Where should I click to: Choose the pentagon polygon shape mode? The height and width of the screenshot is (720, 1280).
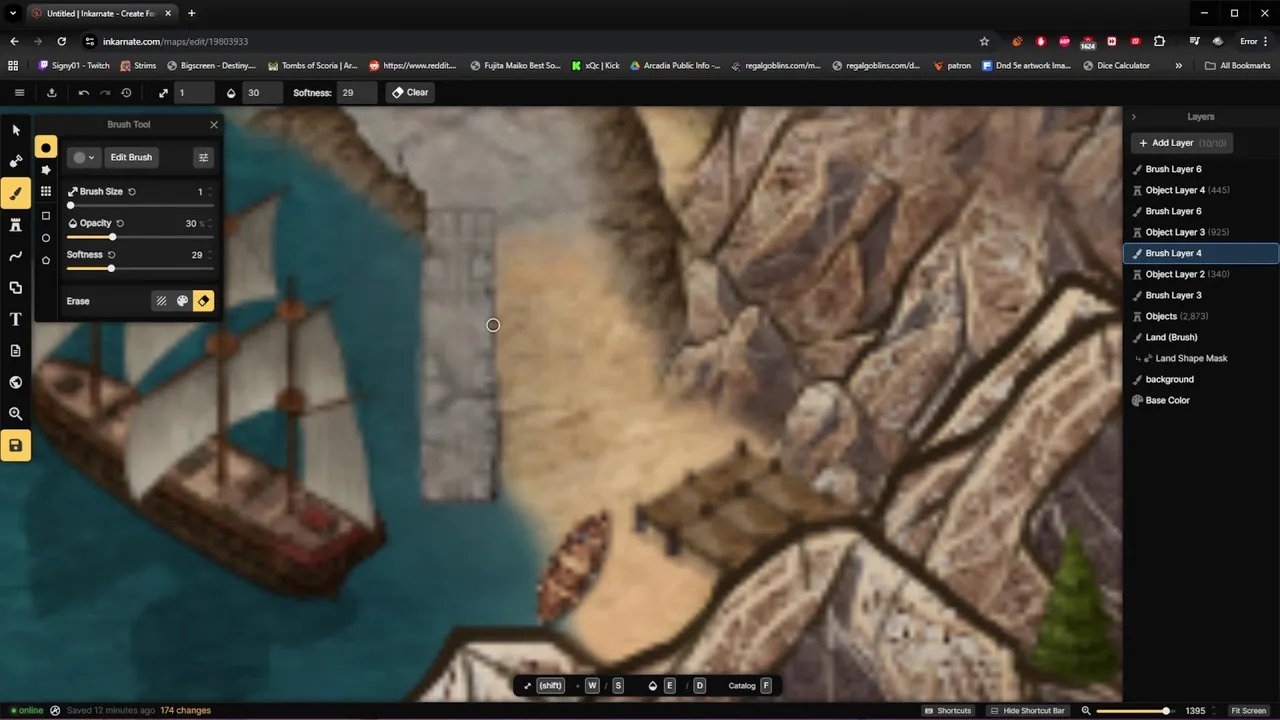click(x=45, y=260)
